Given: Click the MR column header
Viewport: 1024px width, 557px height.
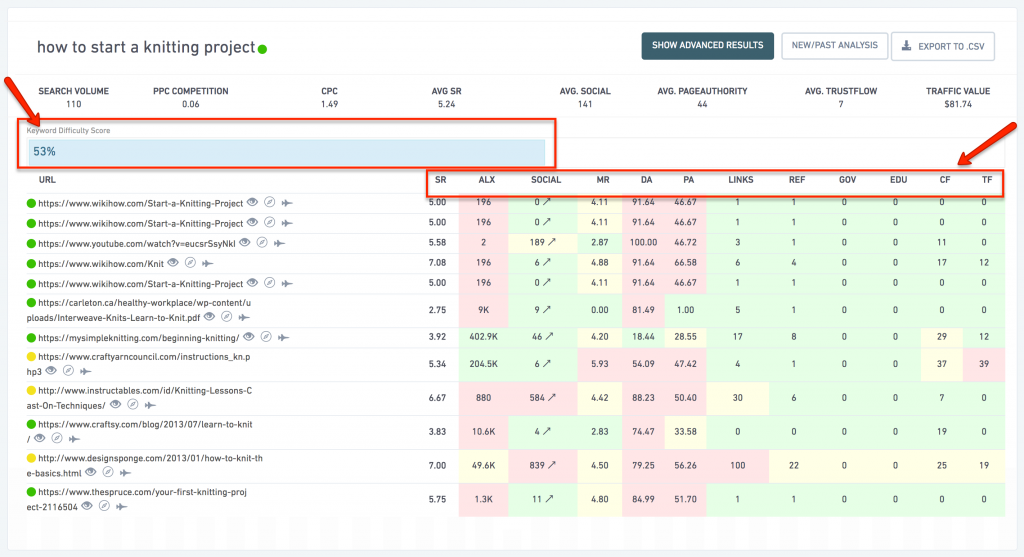Looking at the screenshot, I should [603, 180].
